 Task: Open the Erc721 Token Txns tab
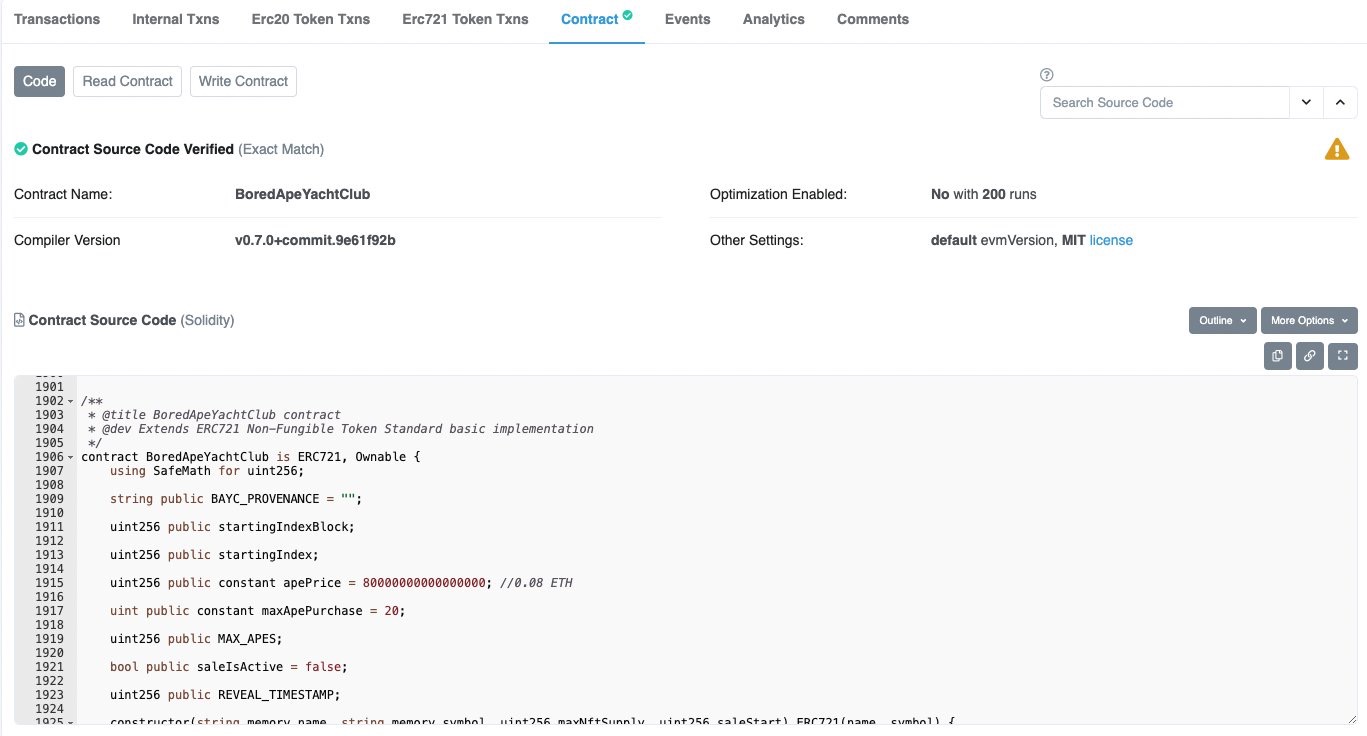pos(466,19)
